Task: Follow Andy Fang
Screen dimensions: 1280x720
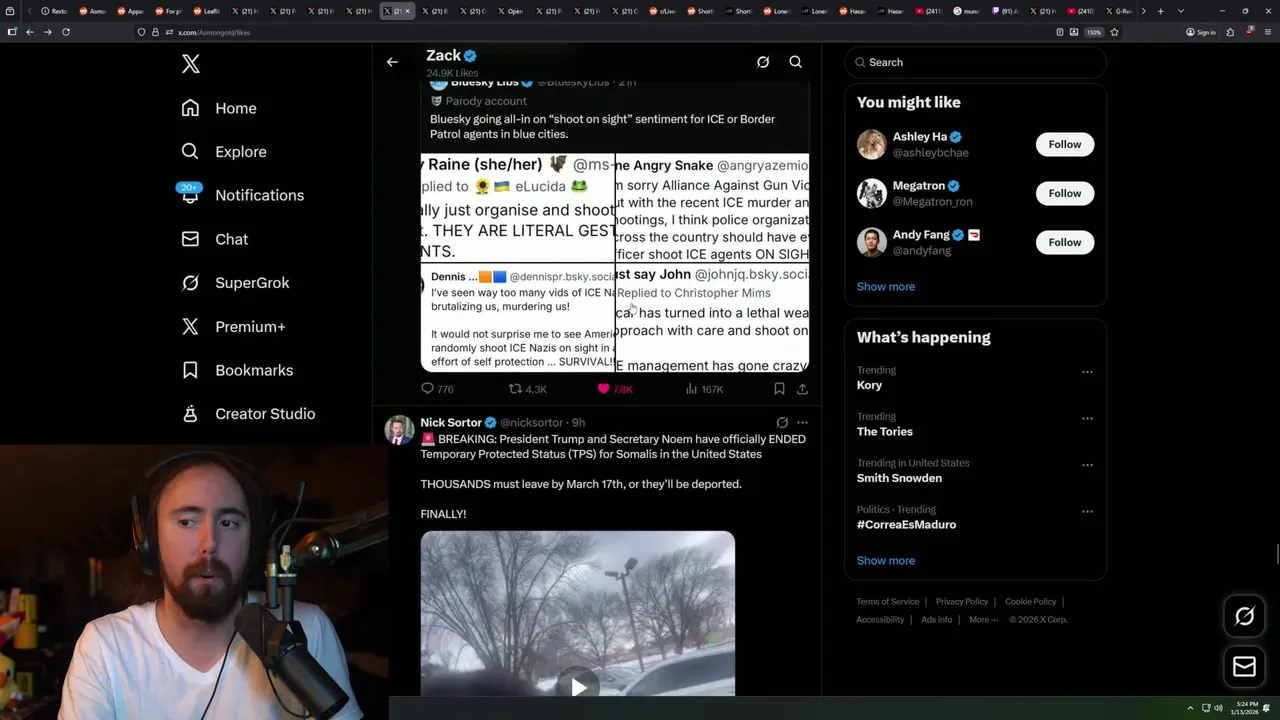Action: pos(1065,242)
